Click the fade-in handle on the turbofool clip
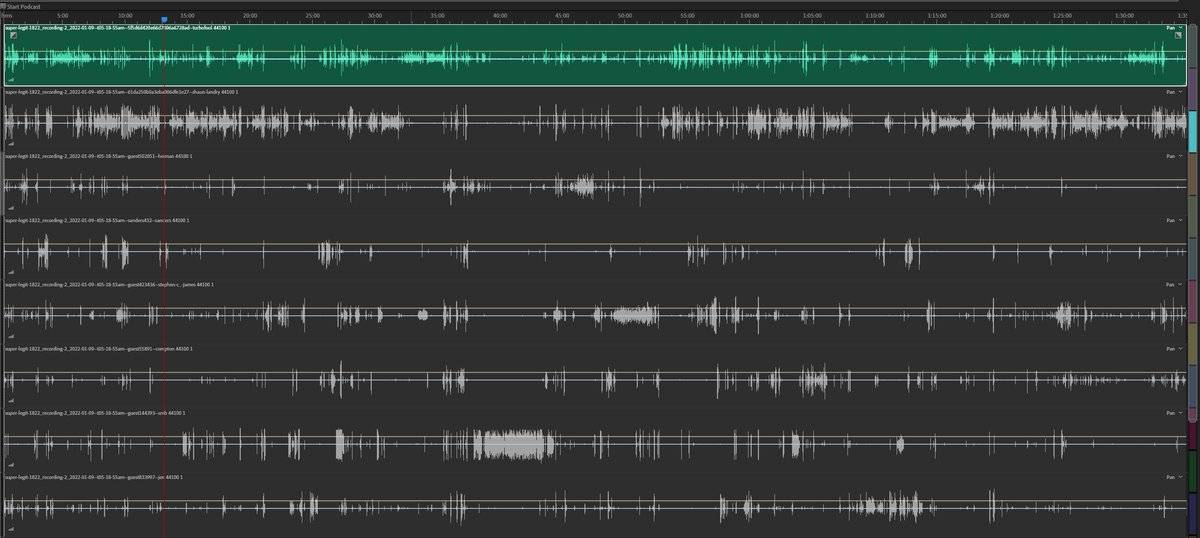 click(x=13, y=35)
